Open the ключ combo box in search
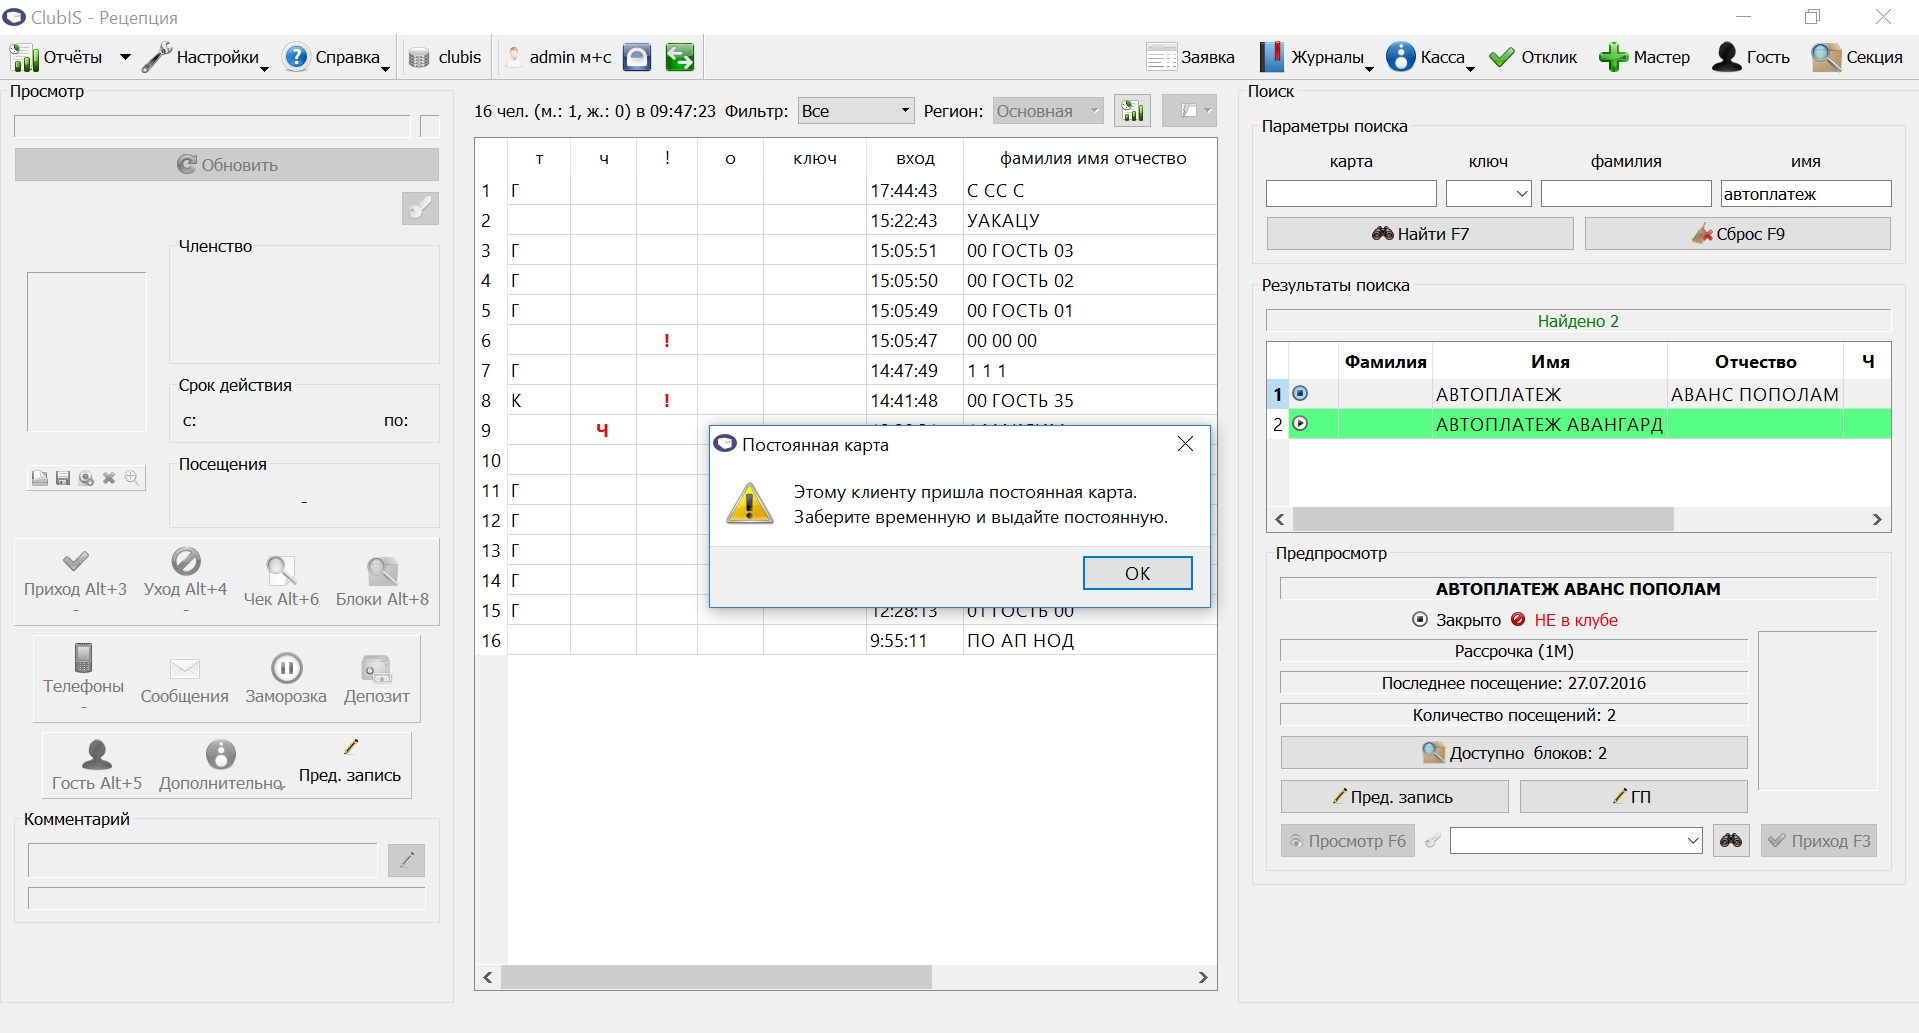This screenshot has height=1033, width=1919. (x=1489, y=194)
